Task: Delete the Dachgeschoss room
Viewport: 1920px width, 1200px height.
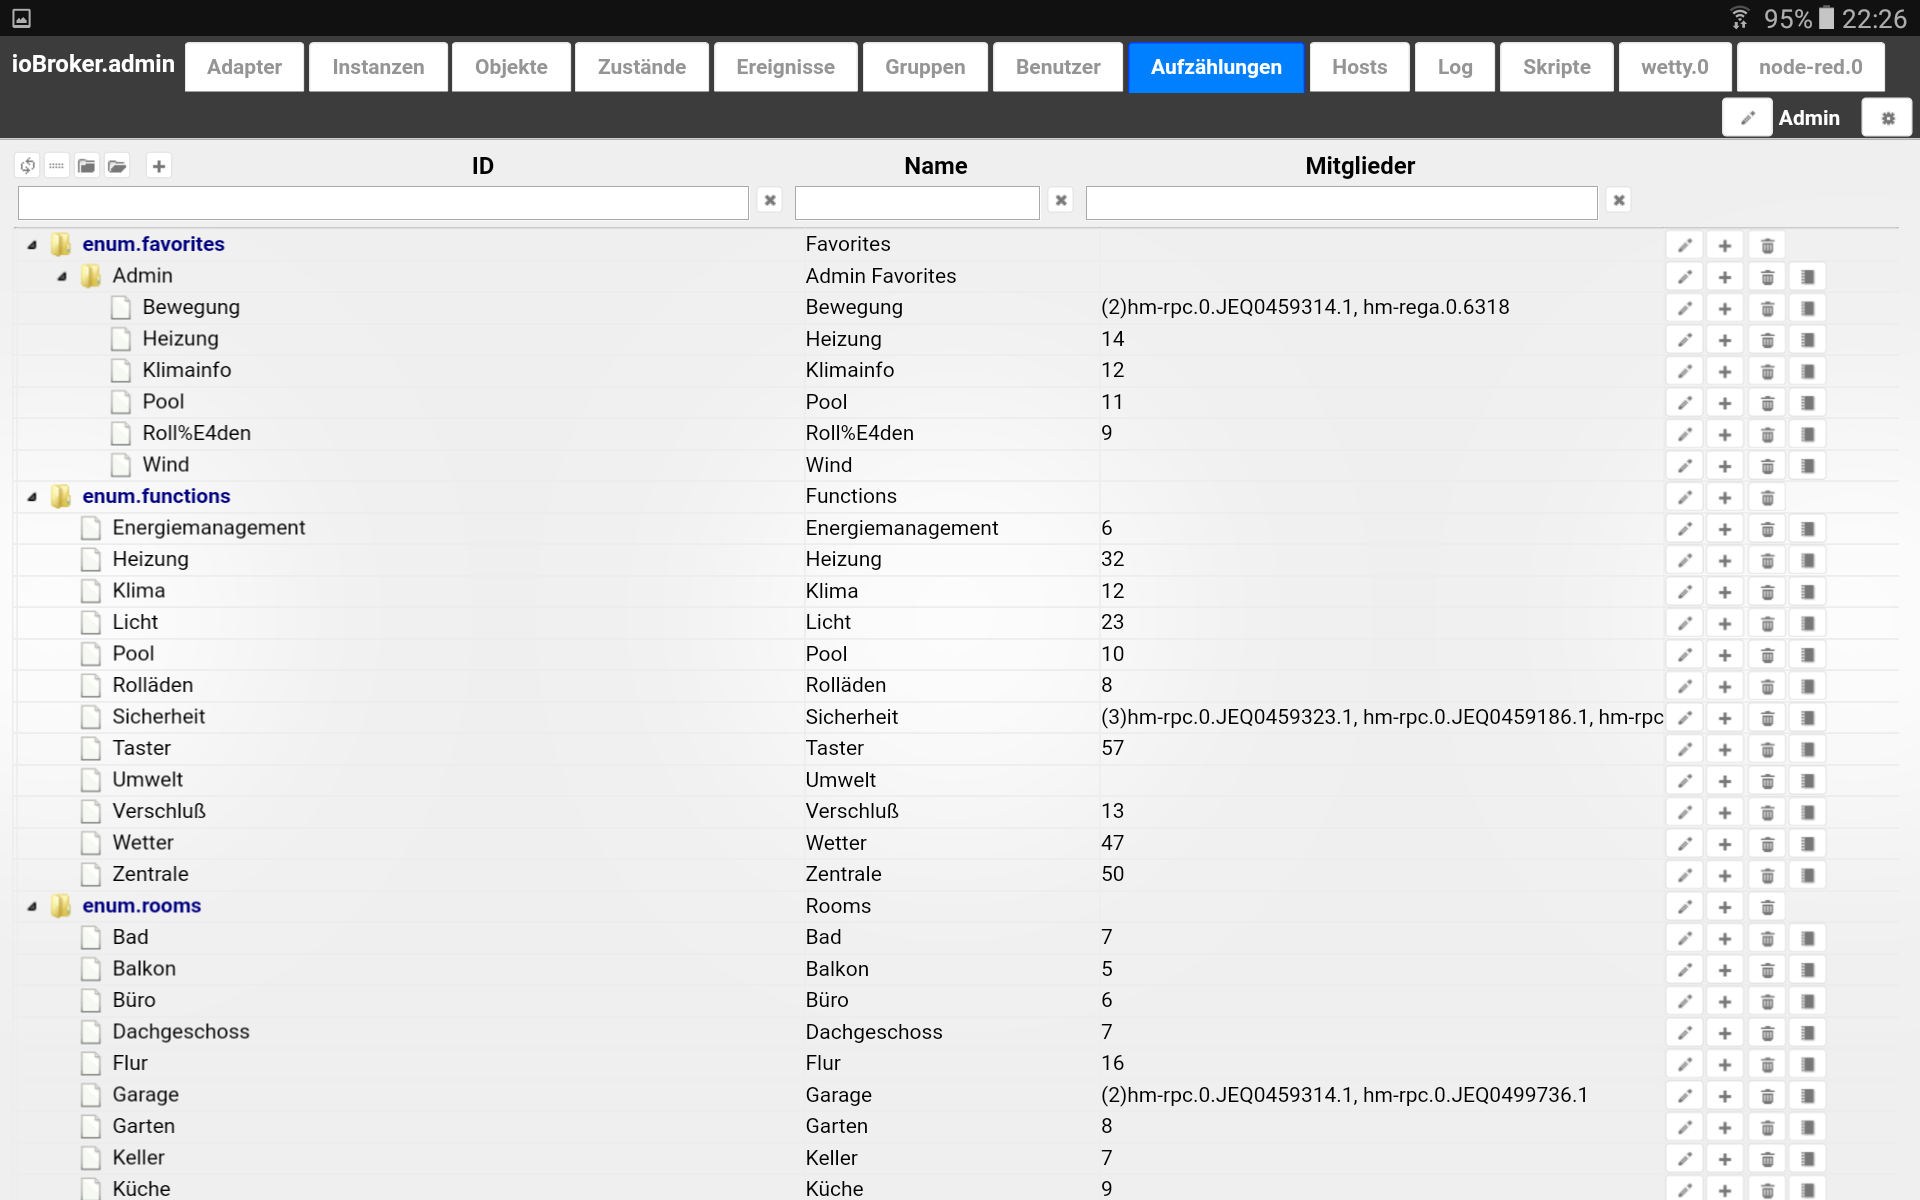Action: [1767, 1033]
